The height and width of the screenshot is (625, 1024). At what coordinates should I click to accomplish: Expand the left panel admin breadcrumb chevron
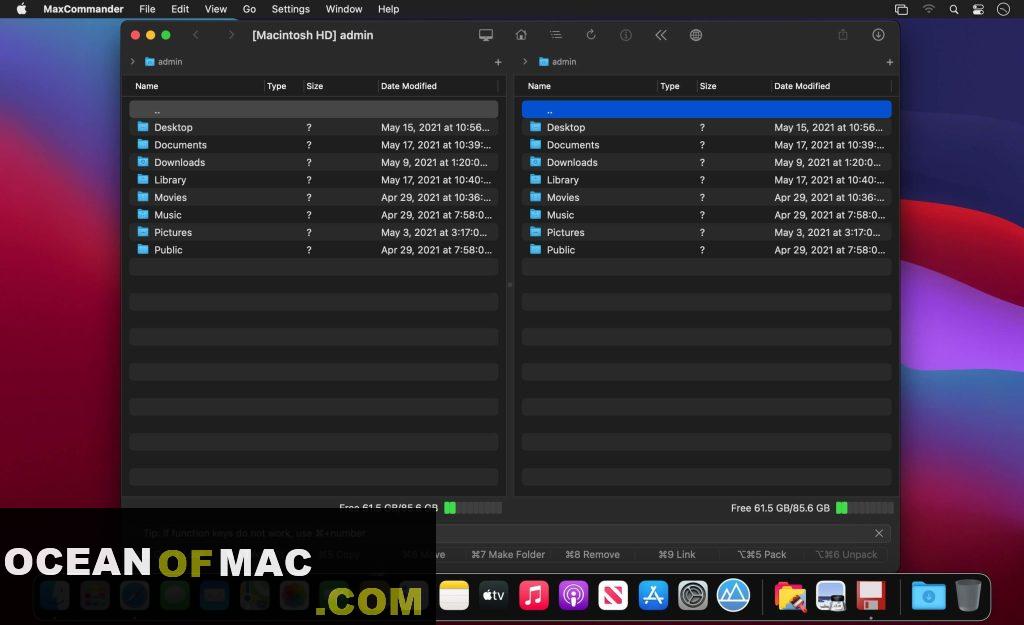coord(133,61)
